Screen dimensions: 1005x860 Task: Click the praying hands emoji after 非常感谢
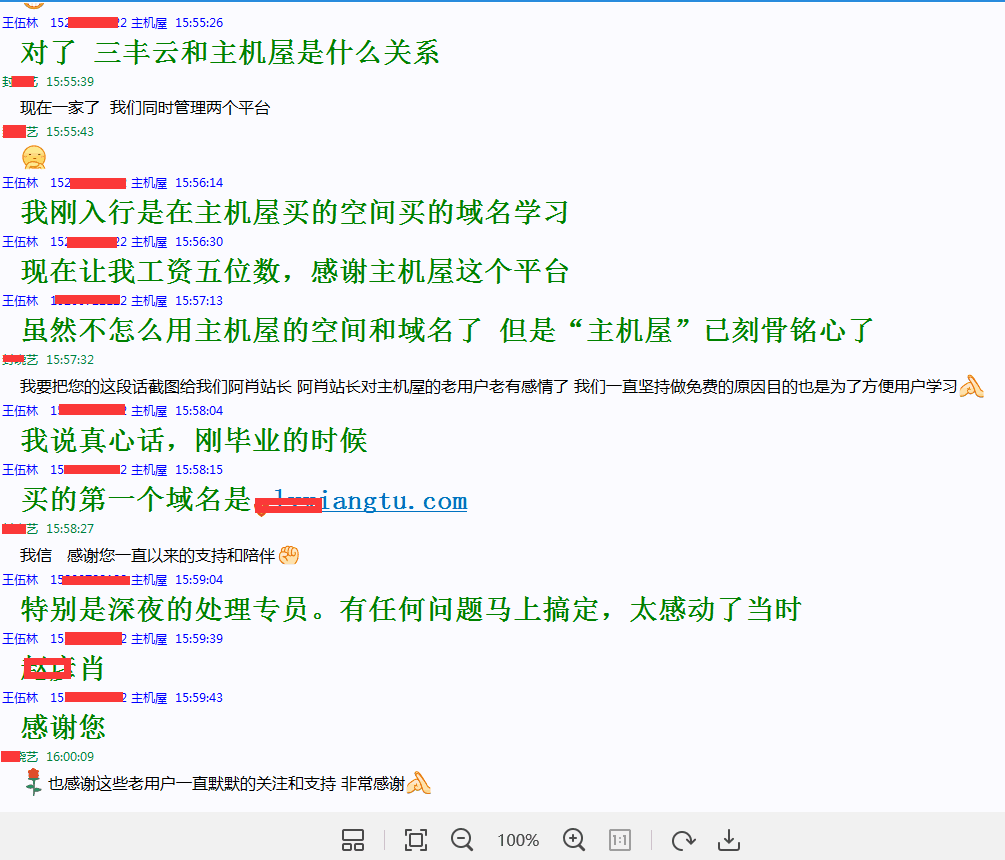tap(419, 784)
